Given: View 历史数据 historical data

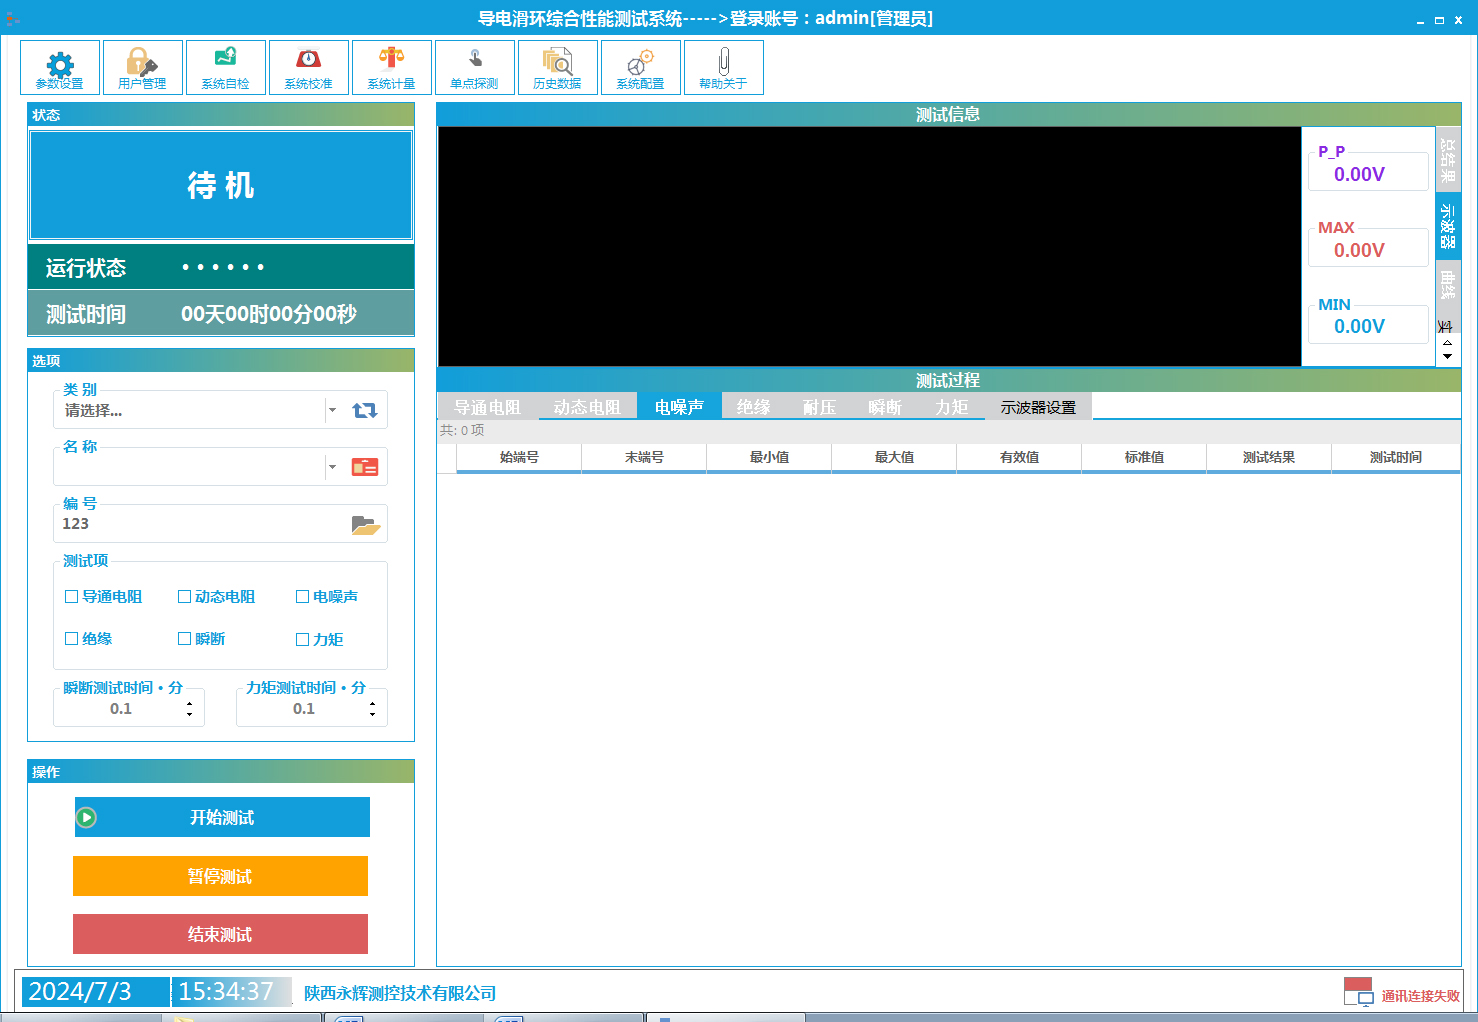Looking at the screenshot, I should tap(557, 67).
